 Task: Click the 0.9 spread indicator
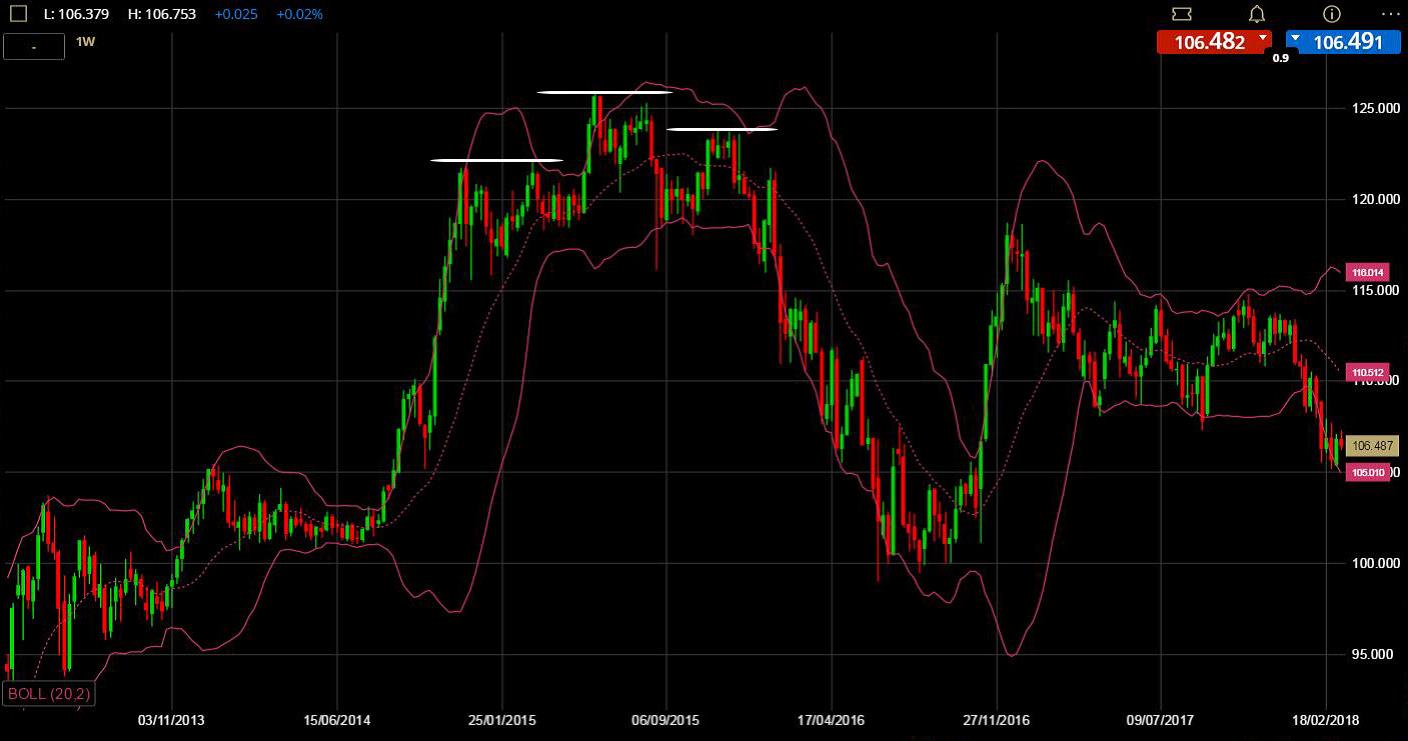(1280, 58)
